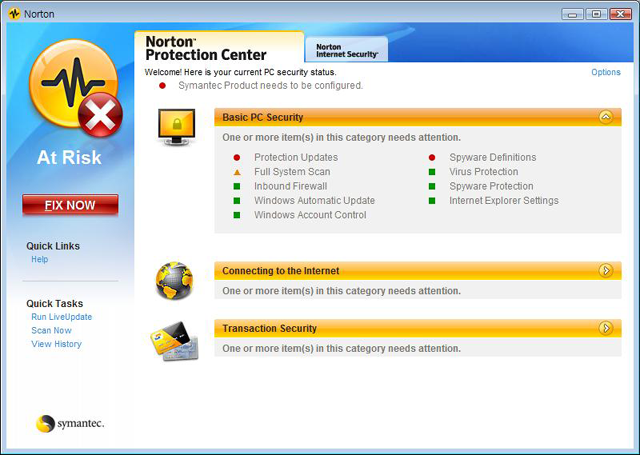Open View History quick task
This screenshot has height=455, width=640.
56,344
